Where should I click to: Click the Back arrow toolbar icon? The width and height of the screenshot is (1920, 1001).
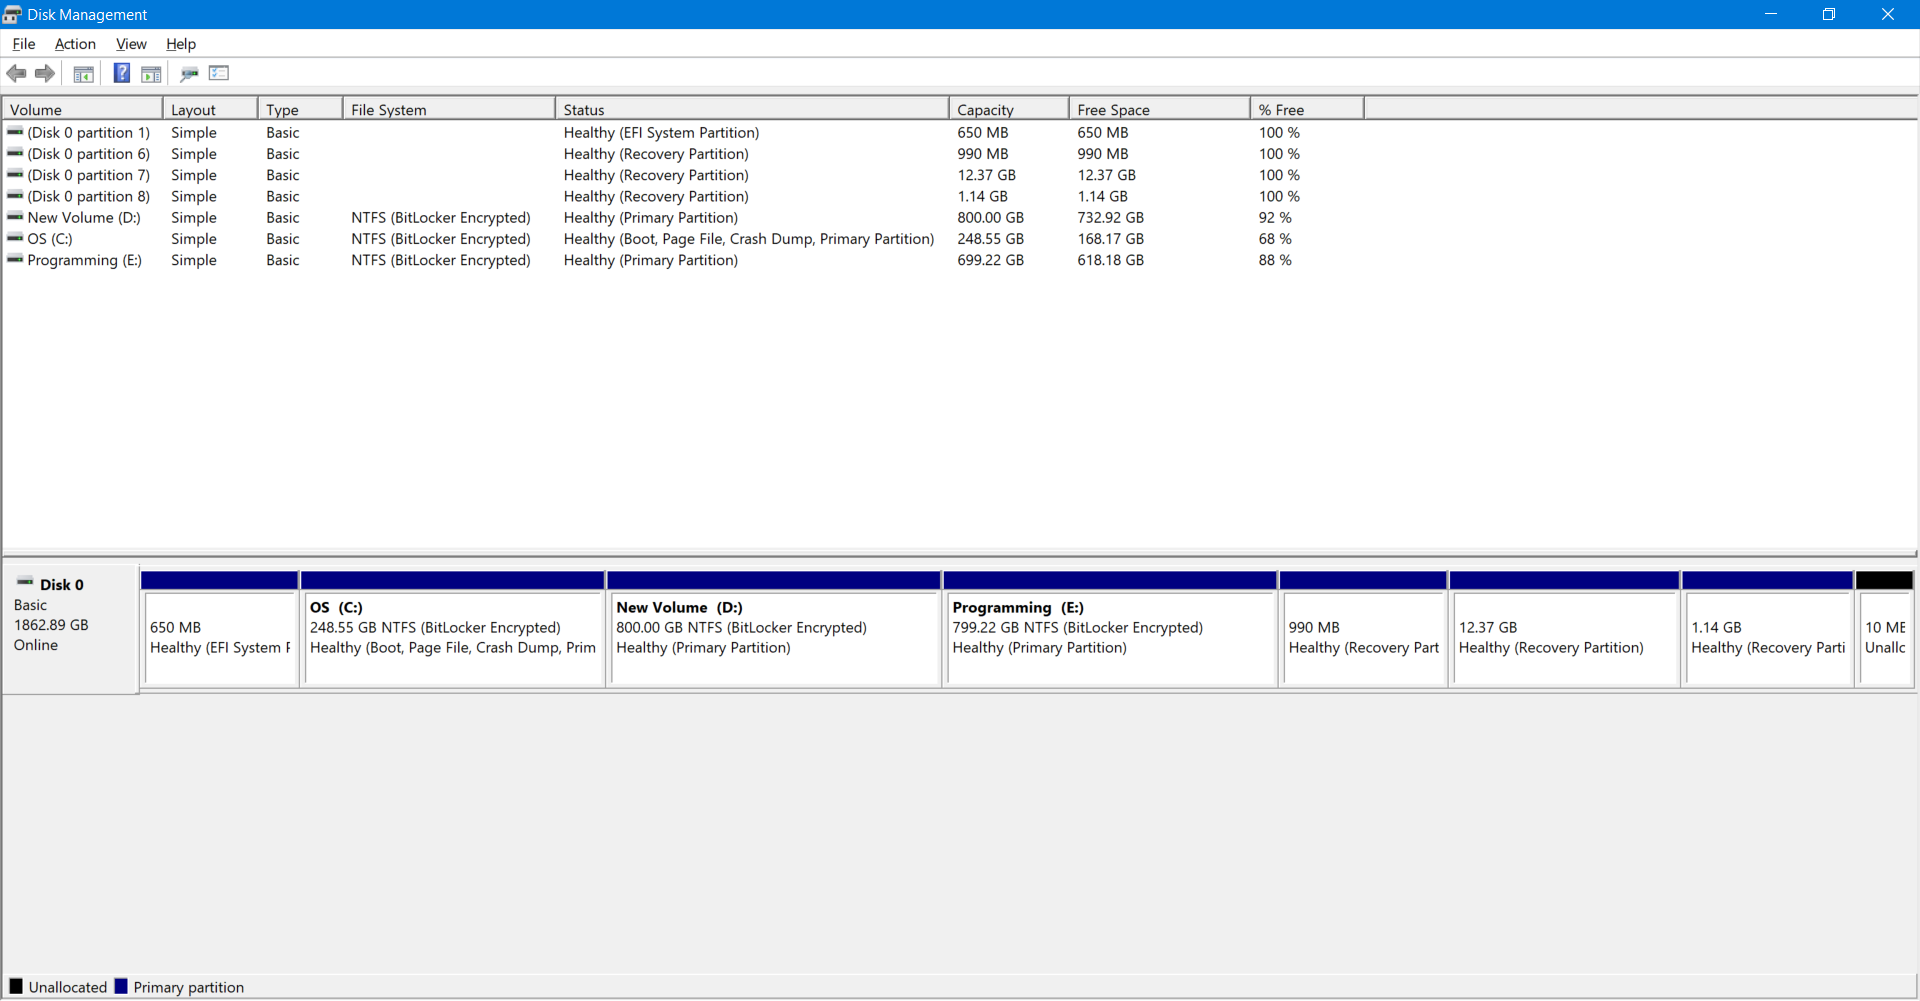pos(16,73)
